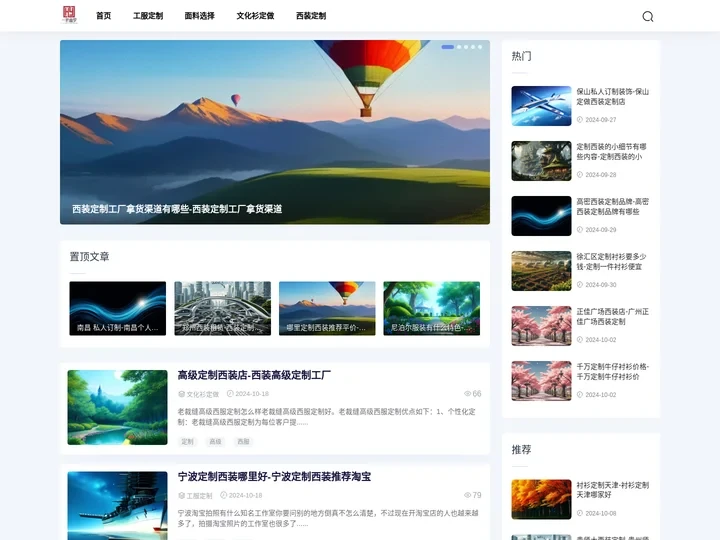Click the 高级 tag
Image resolution: width=720 pixels, height=540 pixels.
(215, 441)
